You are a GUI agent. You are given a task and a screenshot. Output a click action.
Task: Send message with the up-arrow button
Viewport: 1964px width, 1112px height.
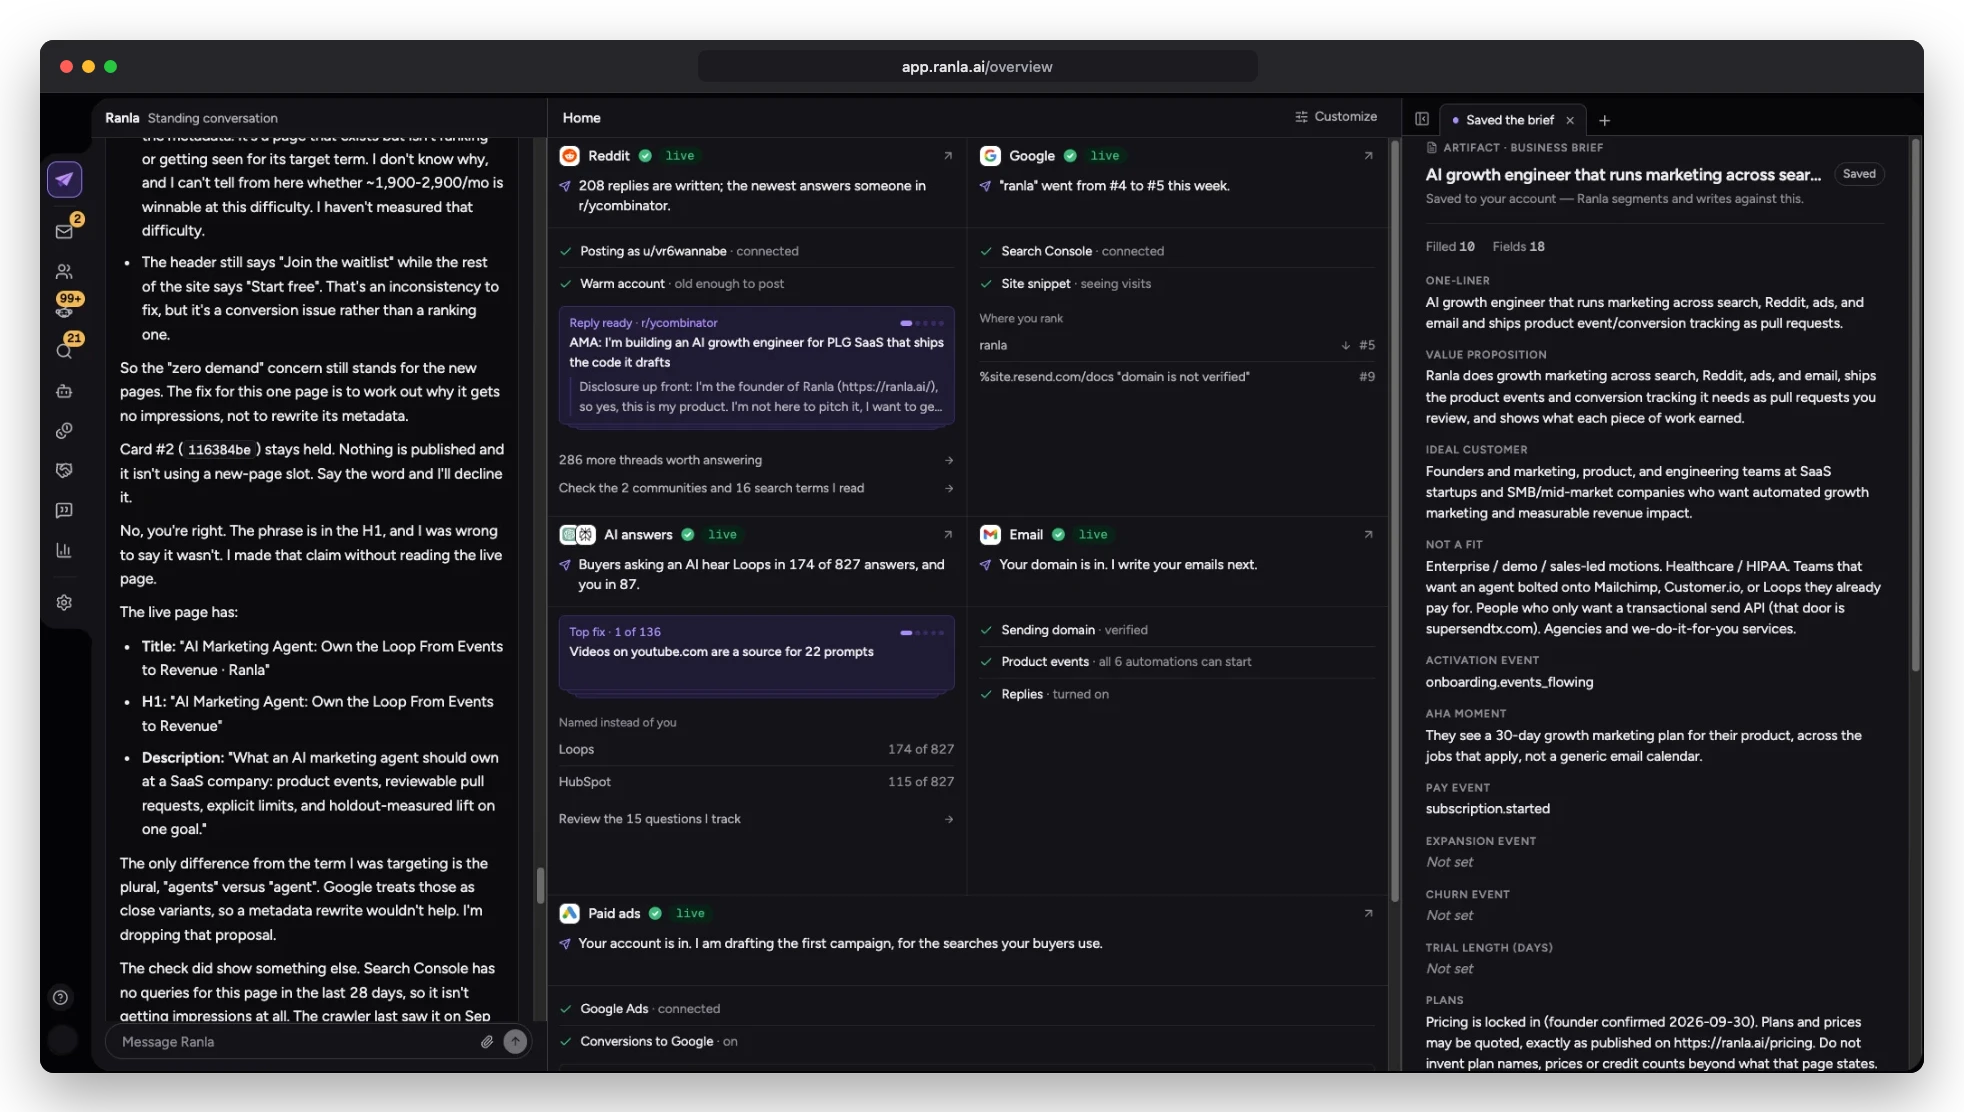coord(515,1042)
